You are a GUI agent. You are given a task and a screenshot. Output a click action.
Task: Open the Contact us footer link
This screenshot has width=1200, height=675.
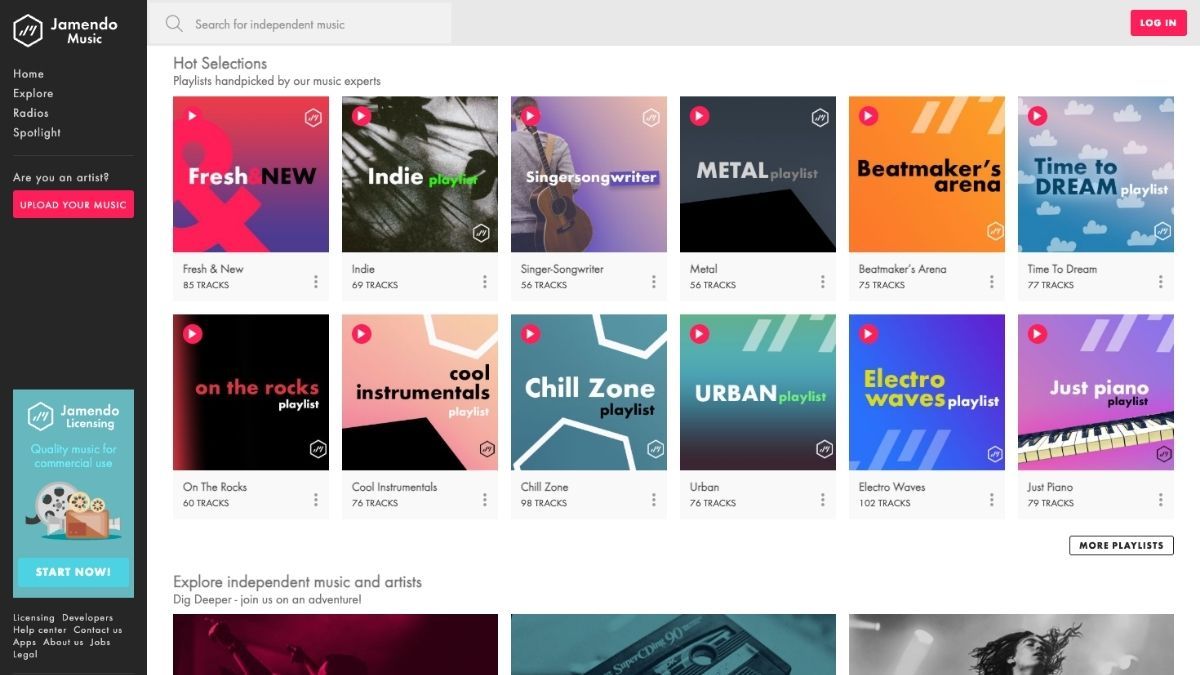tap(98, 630)
